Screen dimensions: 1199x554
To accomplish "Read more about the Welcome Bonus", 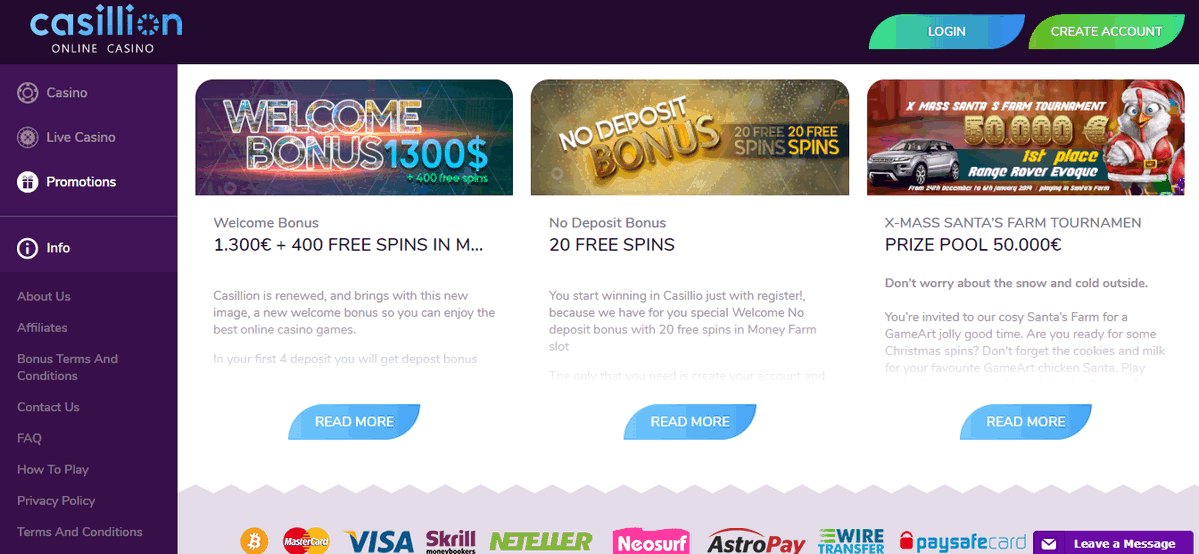I will coord(354,422).
